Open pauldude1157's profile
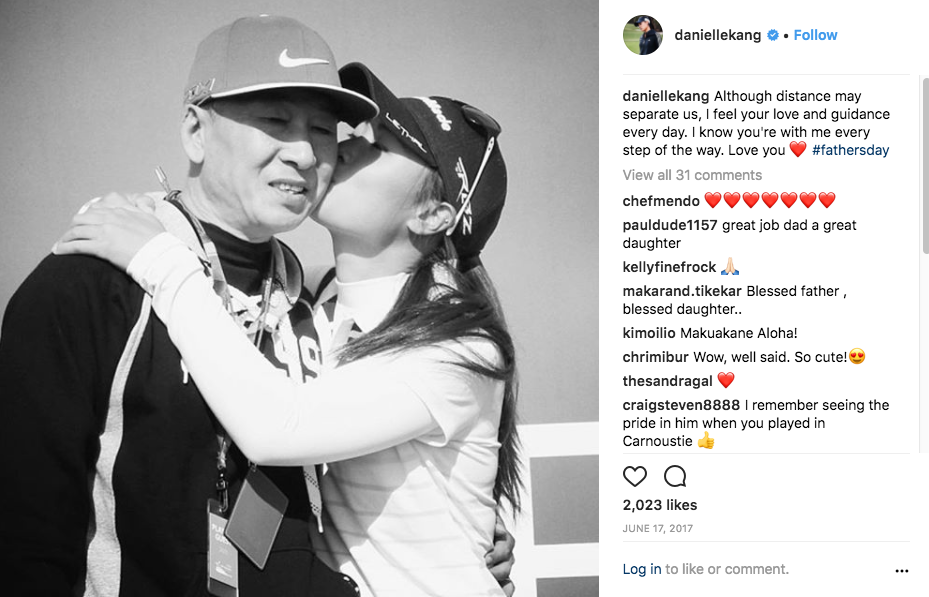Image resolution: width=929 pixels, height=597 pixels. coord(670,225)
